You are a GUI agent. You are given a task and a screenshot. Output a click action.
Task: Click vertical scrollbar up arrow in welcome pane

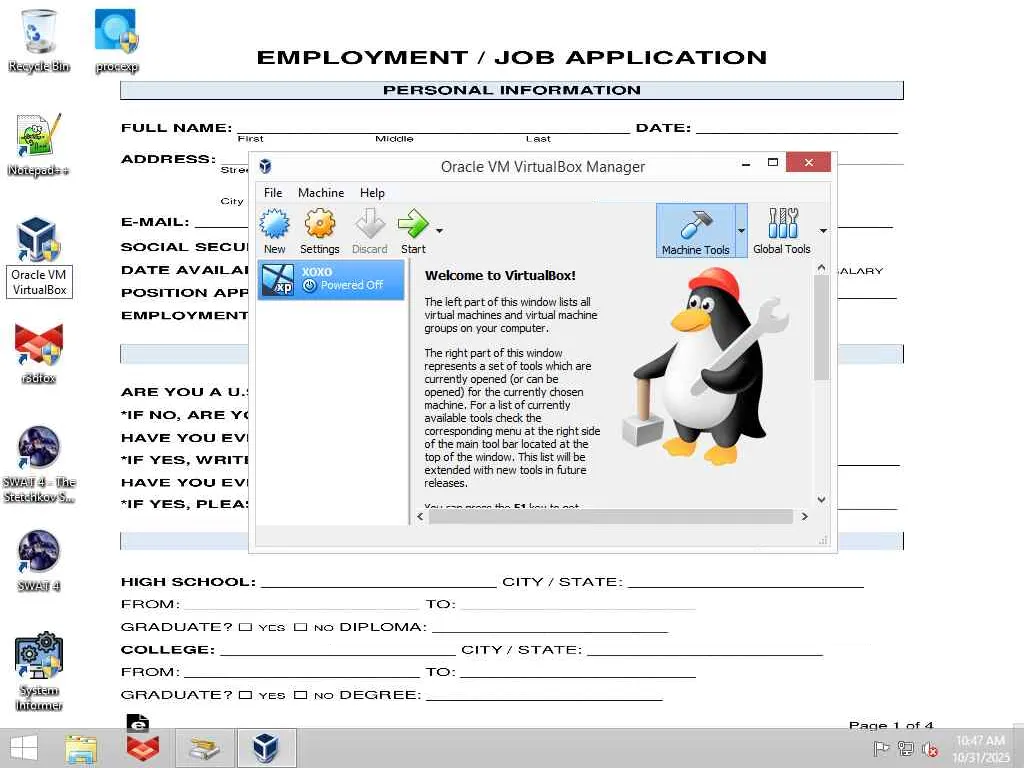tap(822, 268)
